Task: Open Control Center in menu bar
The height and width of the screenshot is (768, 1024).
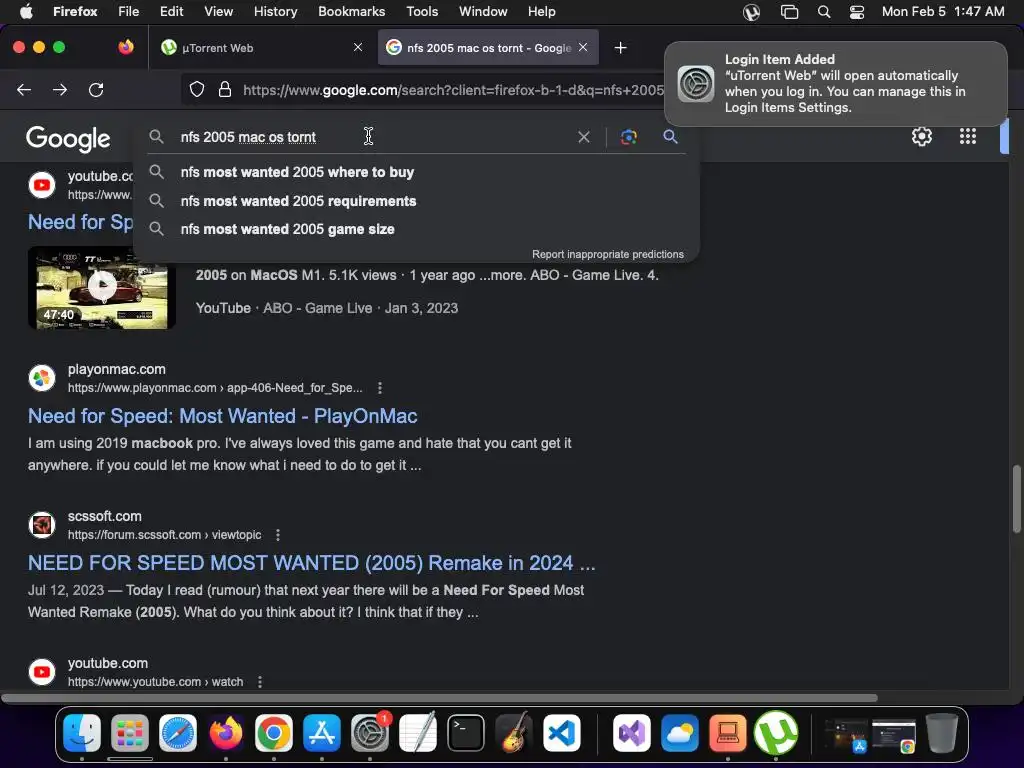Action: click(857, 12)
